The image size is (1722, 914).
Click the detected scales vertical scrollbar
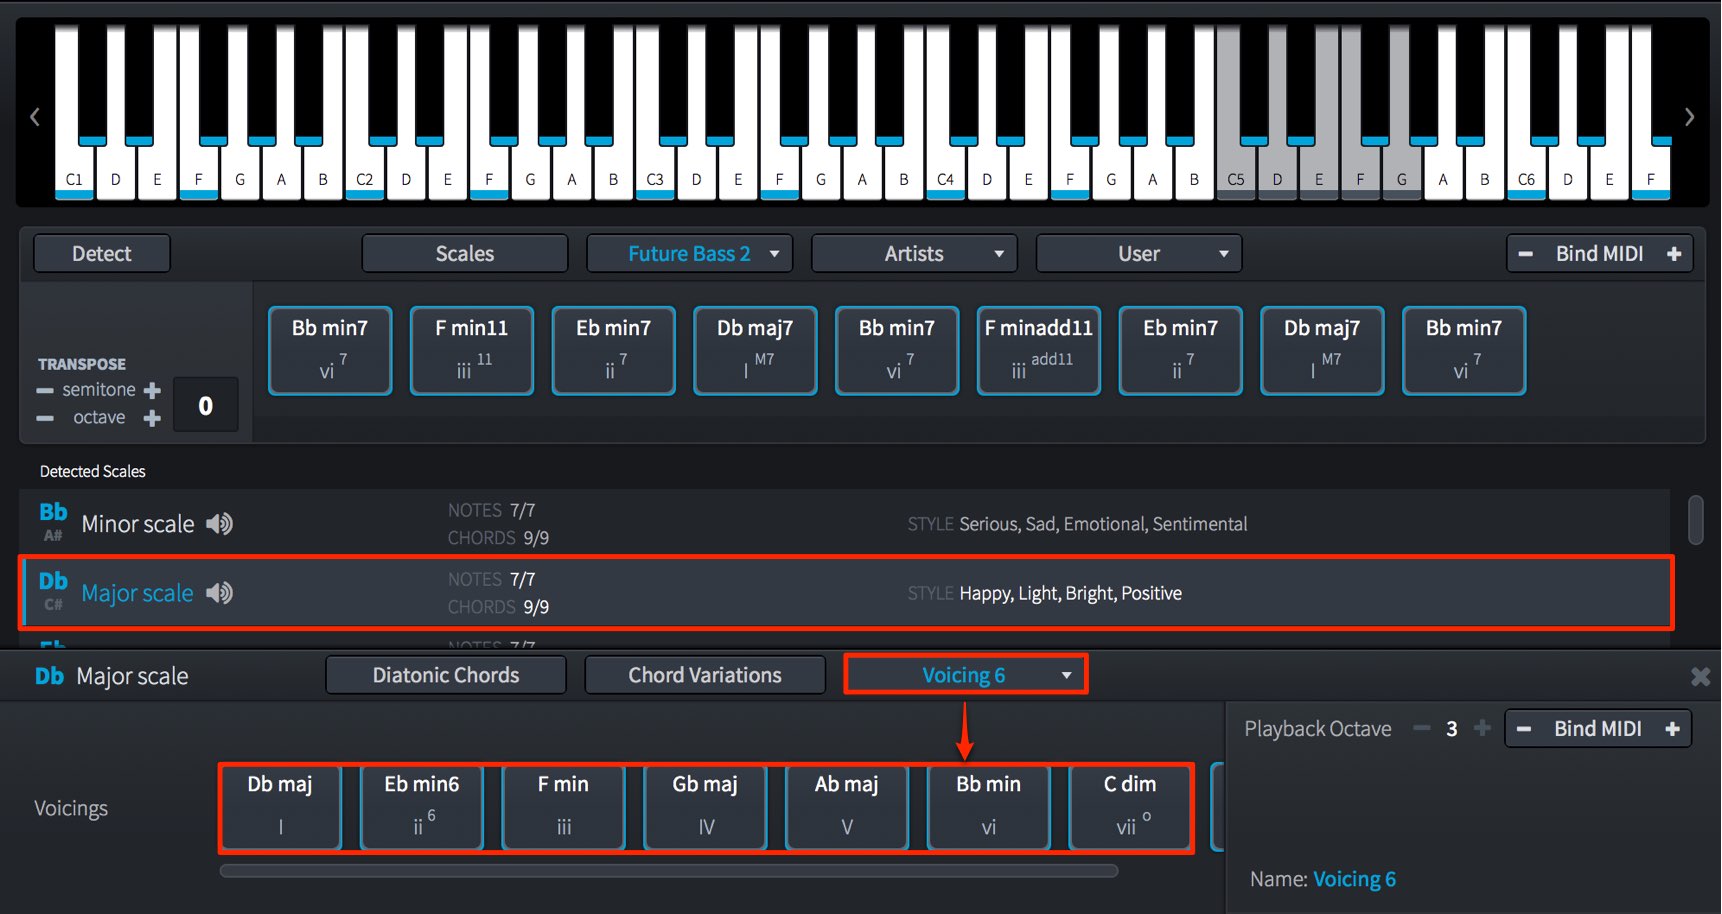(x=1695, y=520)
